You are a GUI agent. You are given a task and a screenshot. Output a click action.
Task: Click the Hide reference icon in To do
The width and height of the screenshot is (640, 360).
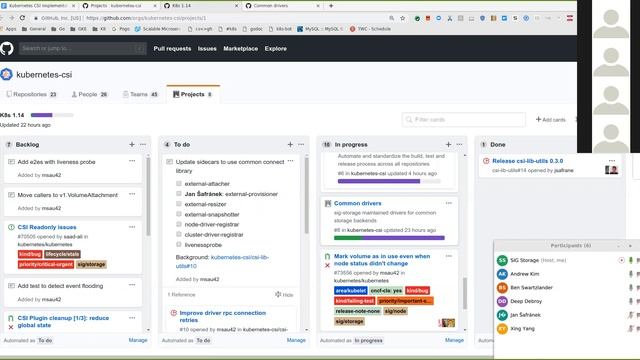tap(278, 294)
